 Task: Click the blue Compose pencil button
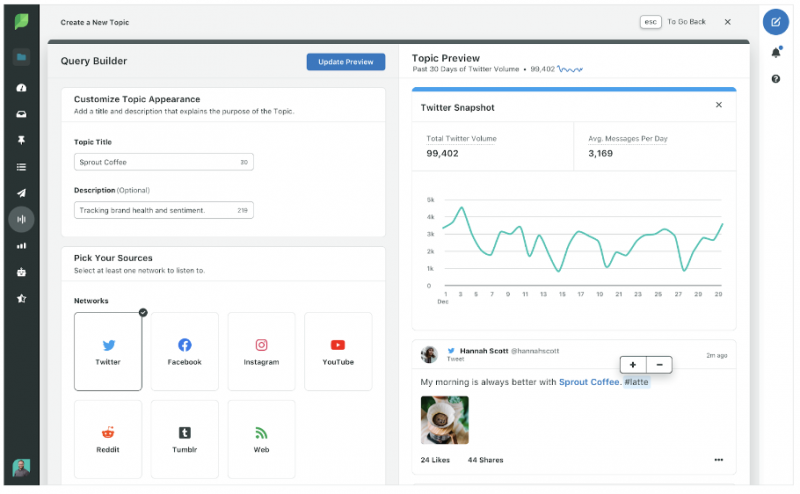click(x=776, y=22)
